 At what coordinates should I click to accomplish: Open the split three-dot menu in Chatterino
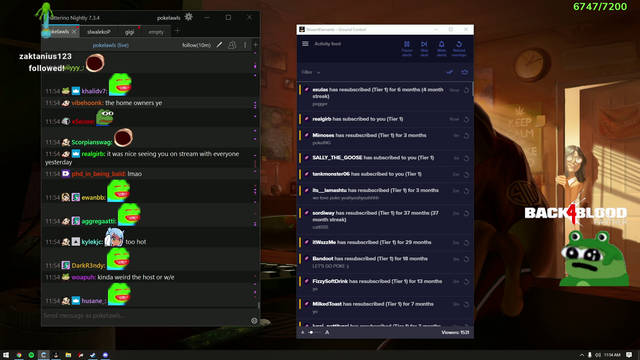coord(245,45)
